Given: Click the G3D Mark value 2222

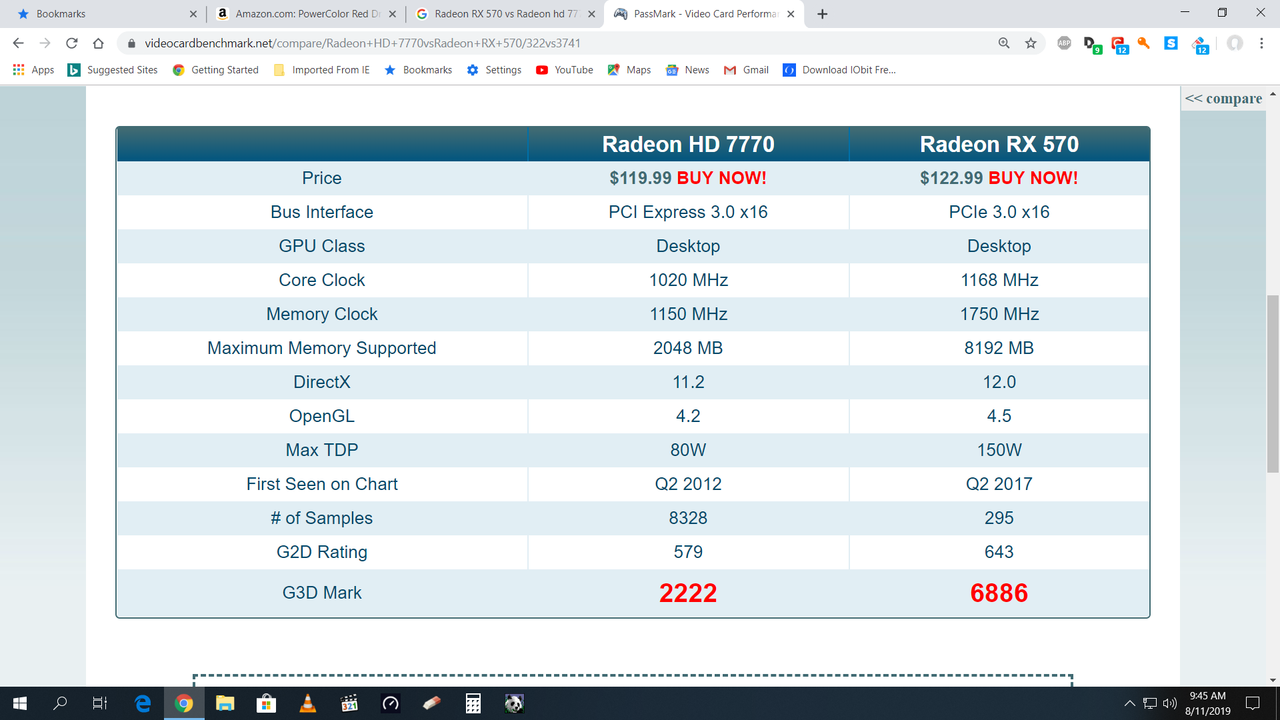Looking at the screenshot, I should point(688,593).
